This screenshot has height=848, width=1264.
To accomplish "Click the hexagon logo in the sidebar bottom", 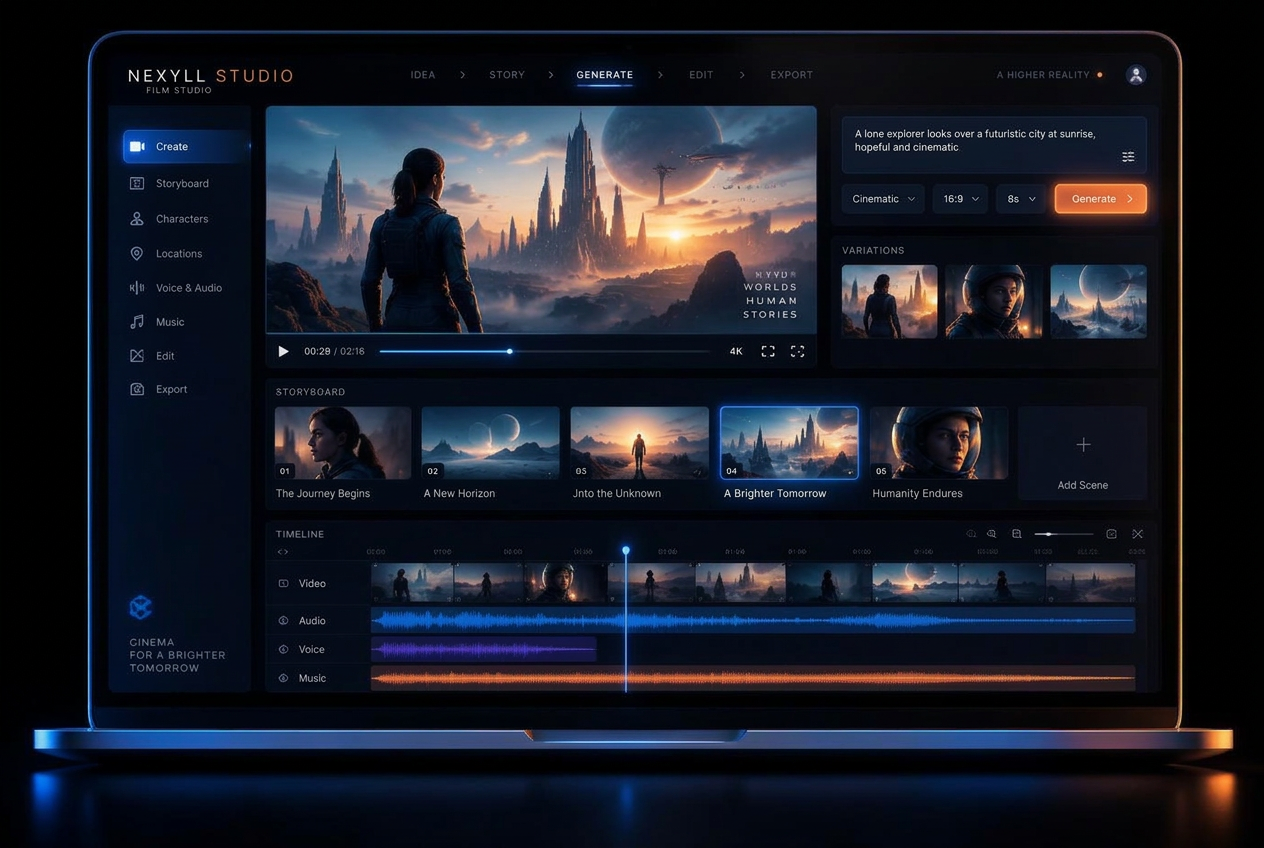I will (141, 607).
